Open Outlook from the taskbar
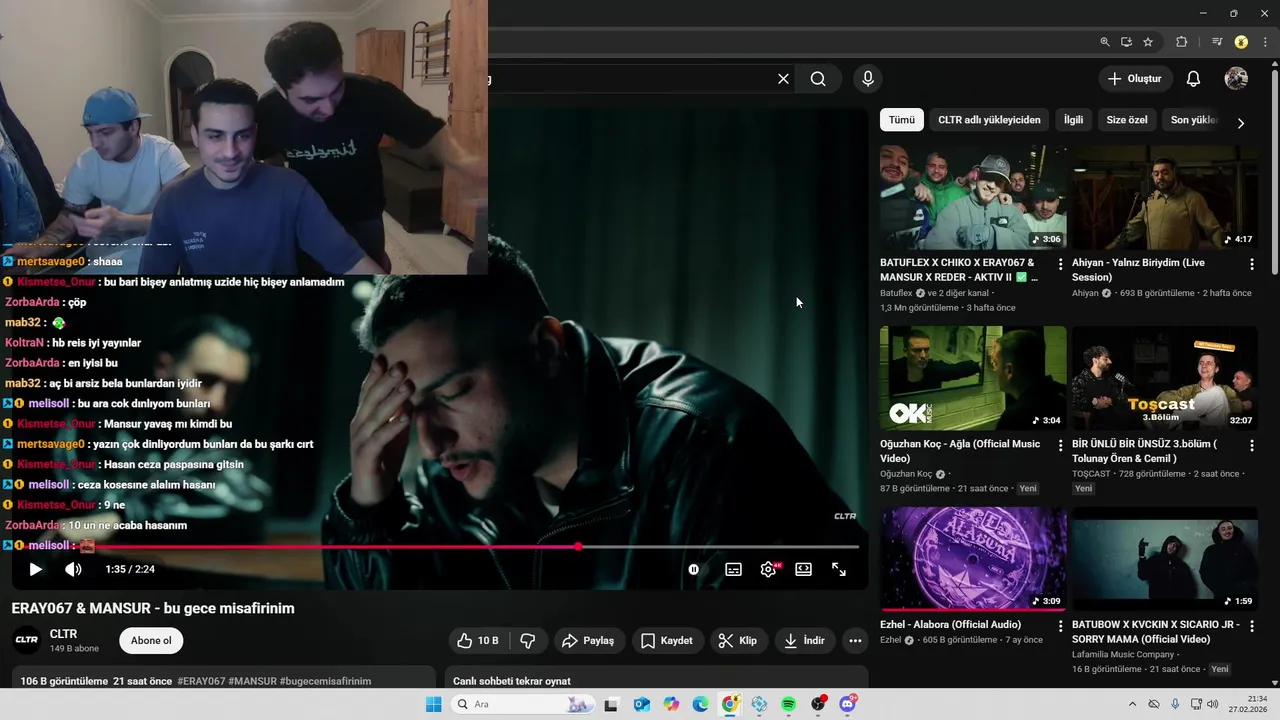The image size is (1280, 720). coord(641,705)
